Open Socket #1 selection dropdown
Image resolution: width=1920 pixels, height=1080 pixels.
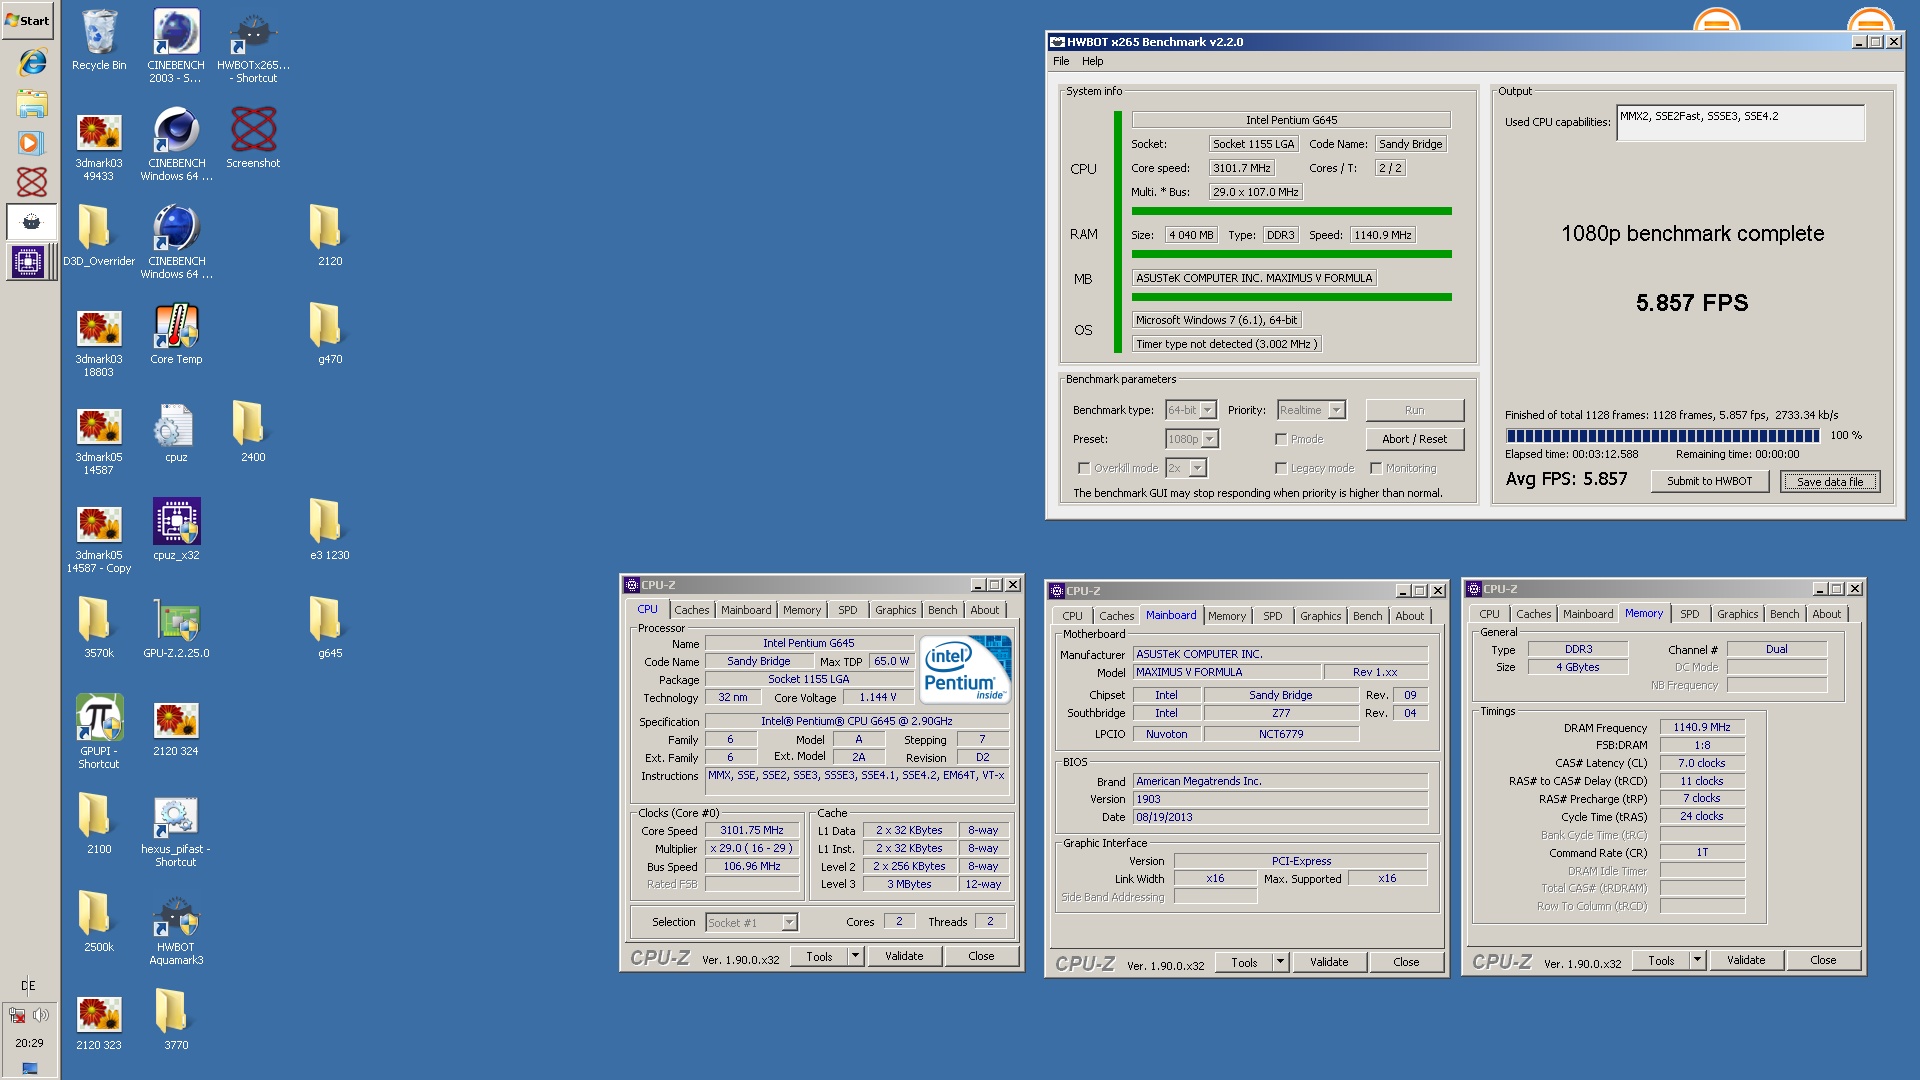tap(751, 922)
